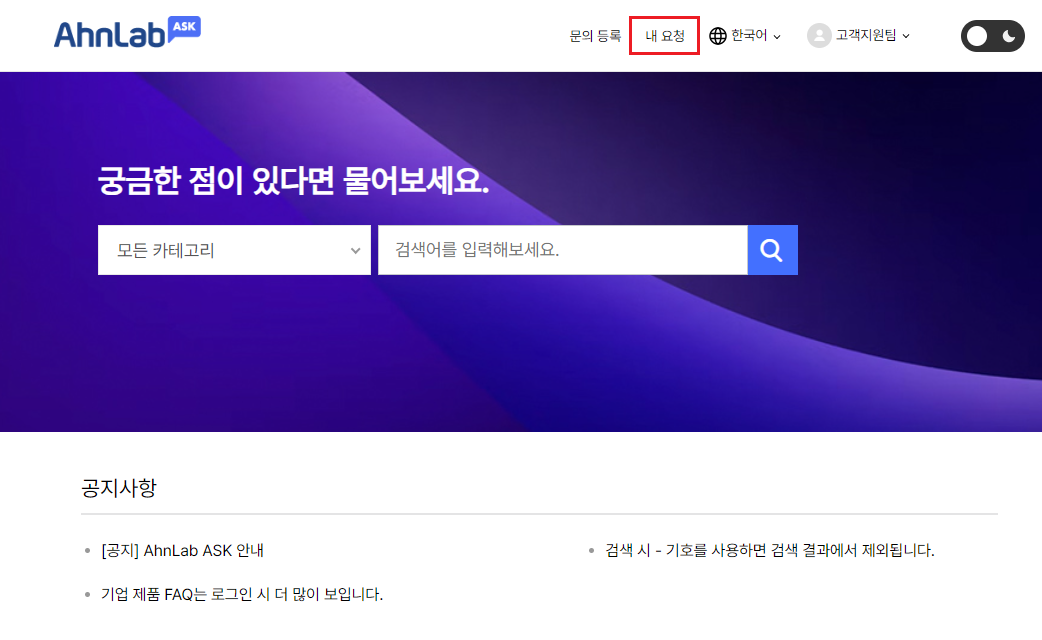Click the globe language icon
This screenshot has height=640, width=1042.
pos(716,35)
